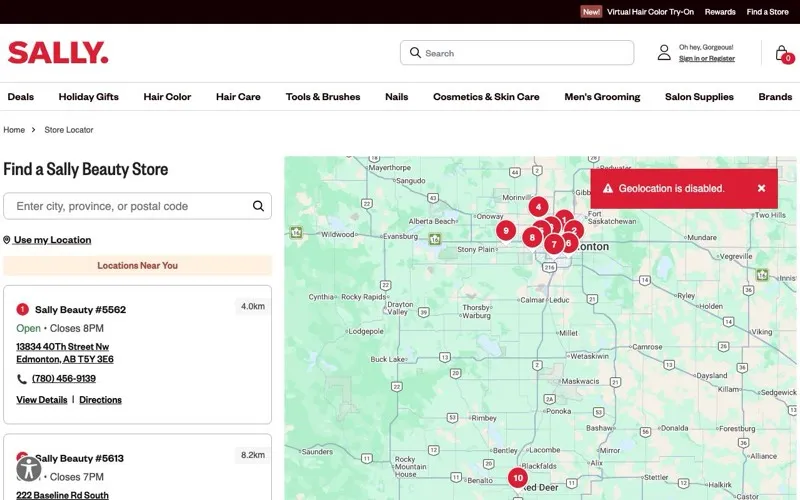The height and width of the screenshot is (500, 800).
Task: Open the Men's Grooming menu
Action: [602, 96]
